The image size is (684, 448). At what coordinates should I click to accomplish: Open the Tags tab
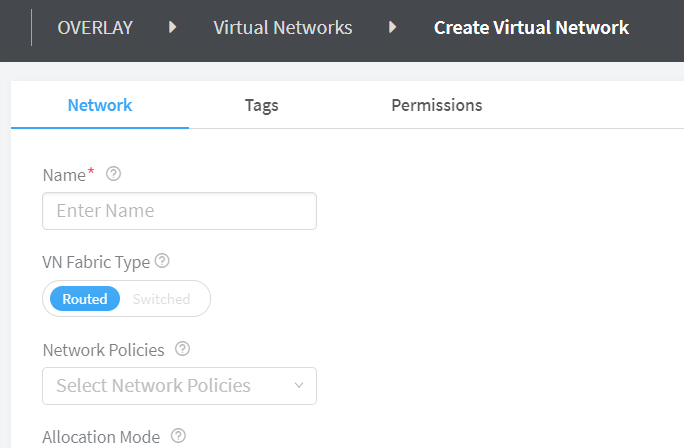click(261, 105)
